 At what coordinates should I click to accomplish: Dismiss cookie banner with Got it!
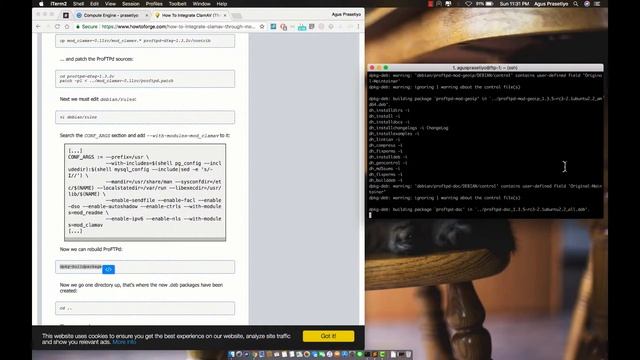[329, 336]
